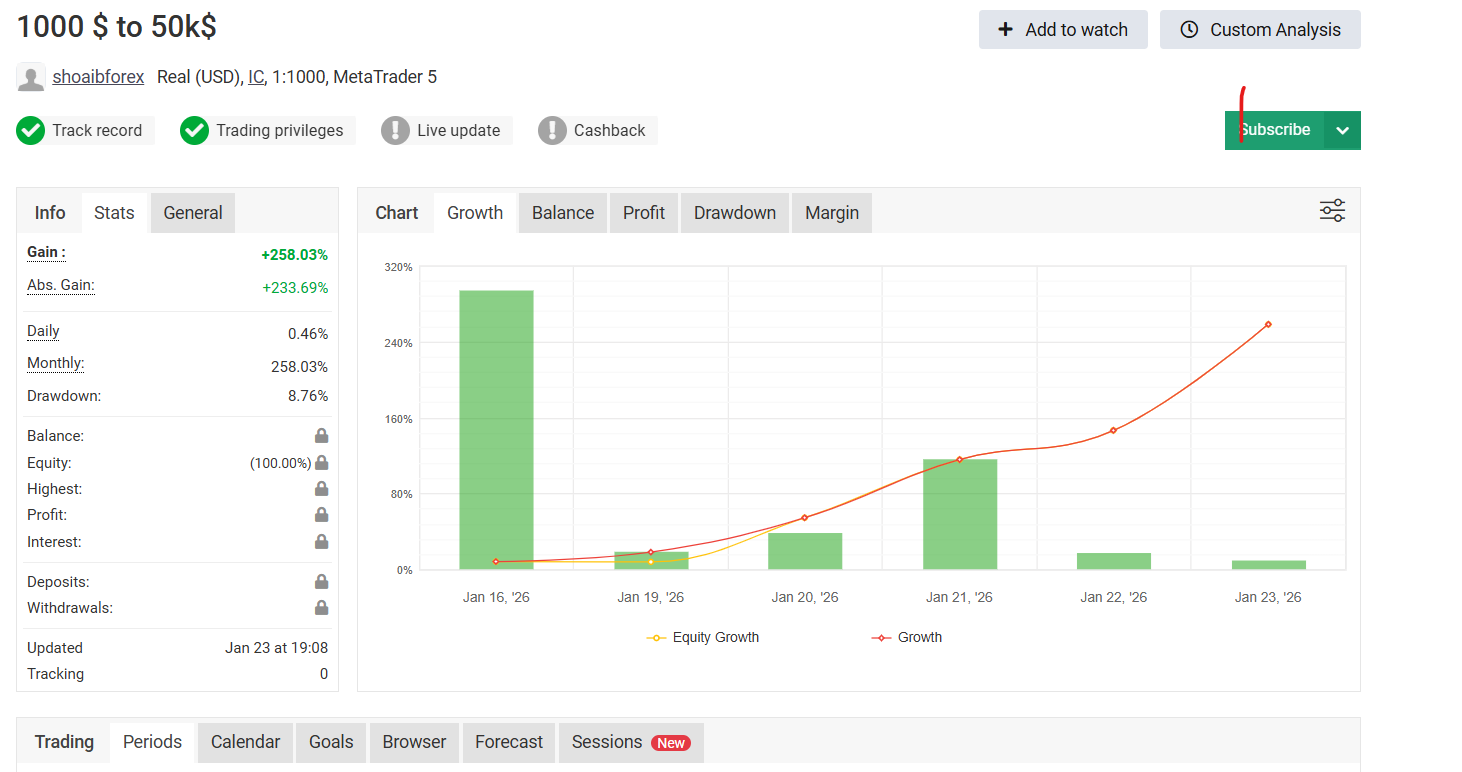The height and width of the screenshot is (772, 1462).
Task: Switch to the Stats tab
Action: pos(114,213)
